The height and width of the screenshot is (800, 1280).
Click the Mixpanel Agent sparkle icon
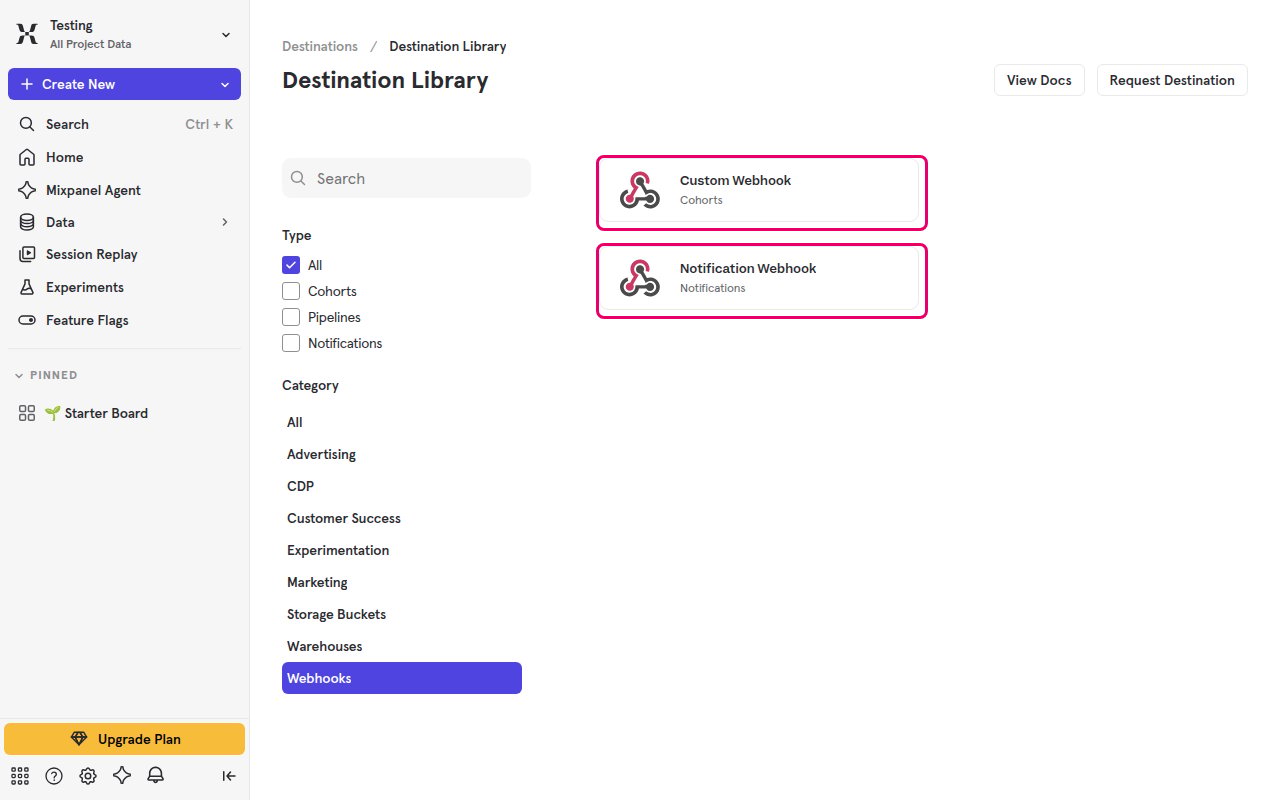pos(27,190)
